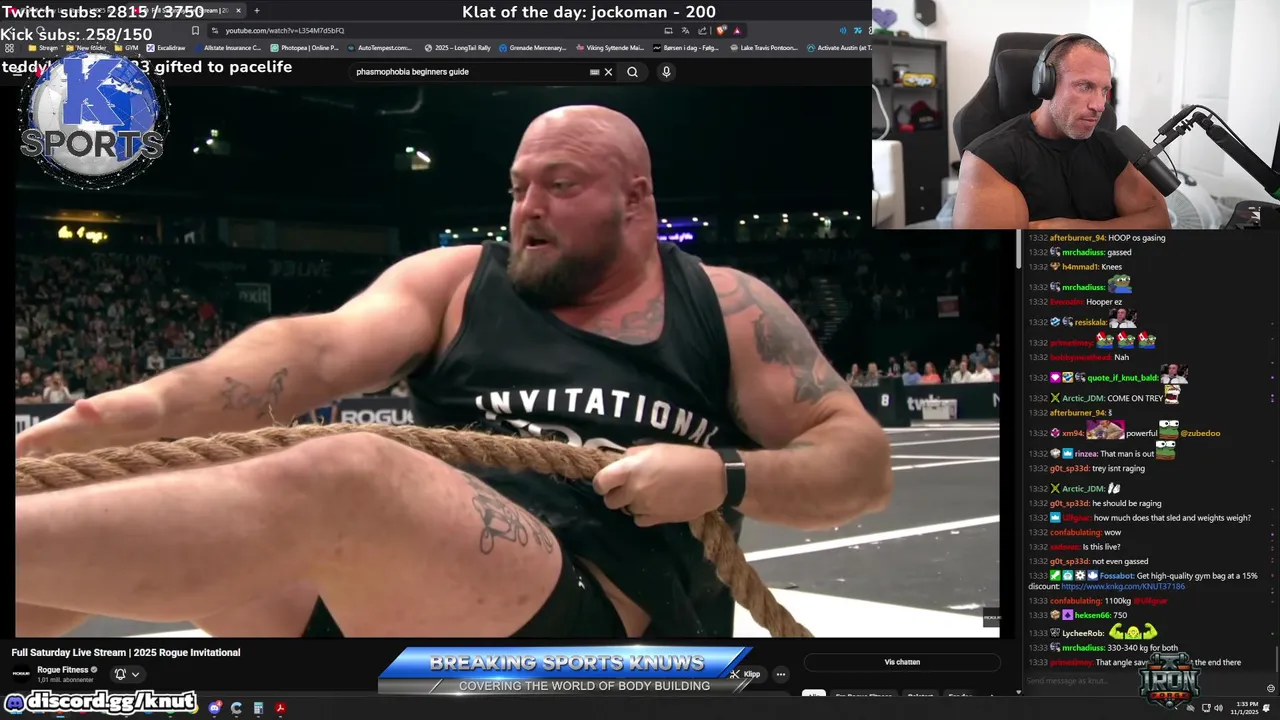Click the share icon in the address bar
This screenshot has width=1280, height=720.
(x=702, y=30)
